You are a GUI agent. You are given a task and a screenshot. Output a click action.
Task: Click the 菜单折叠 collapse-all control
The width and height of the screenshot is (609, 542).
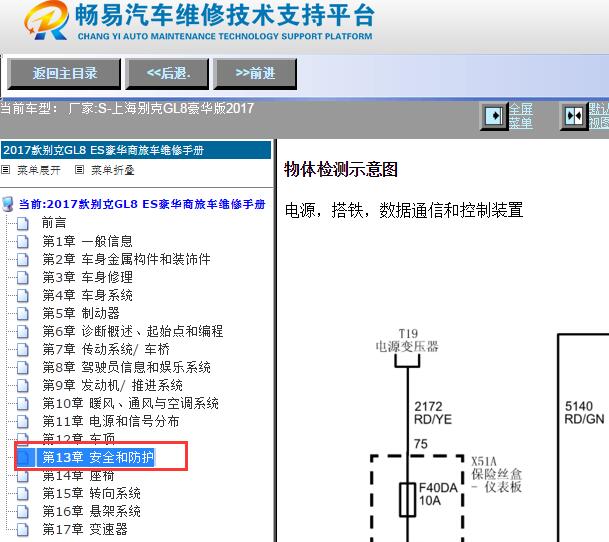click(x=113, y=170)
